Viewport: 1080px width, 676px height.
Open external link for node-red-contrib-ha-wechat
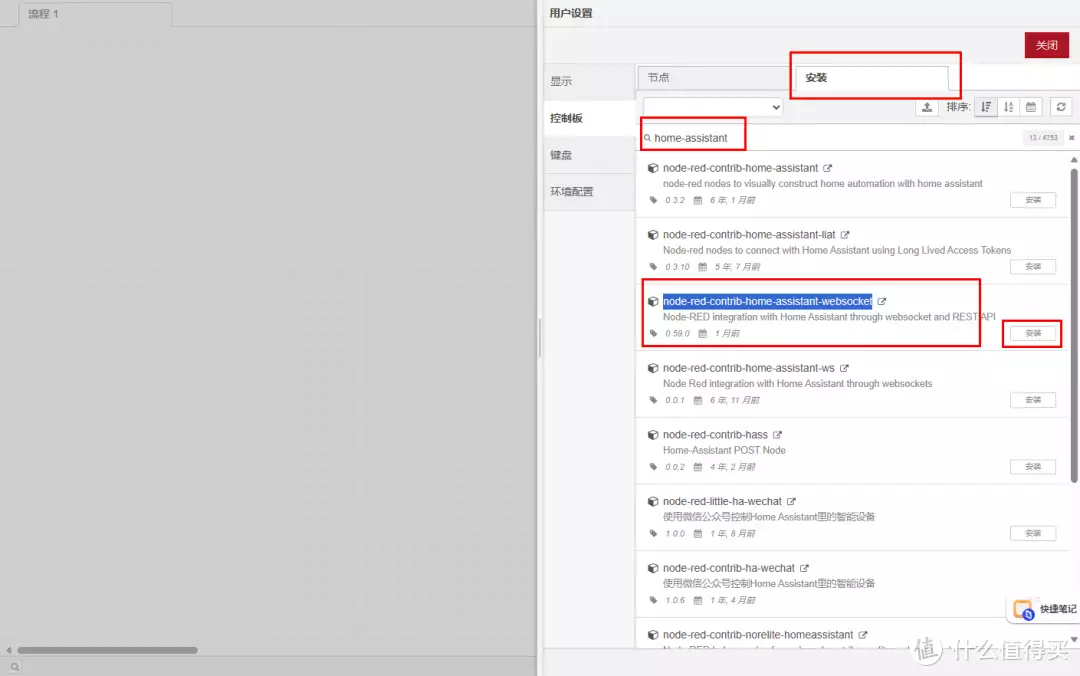804,569
